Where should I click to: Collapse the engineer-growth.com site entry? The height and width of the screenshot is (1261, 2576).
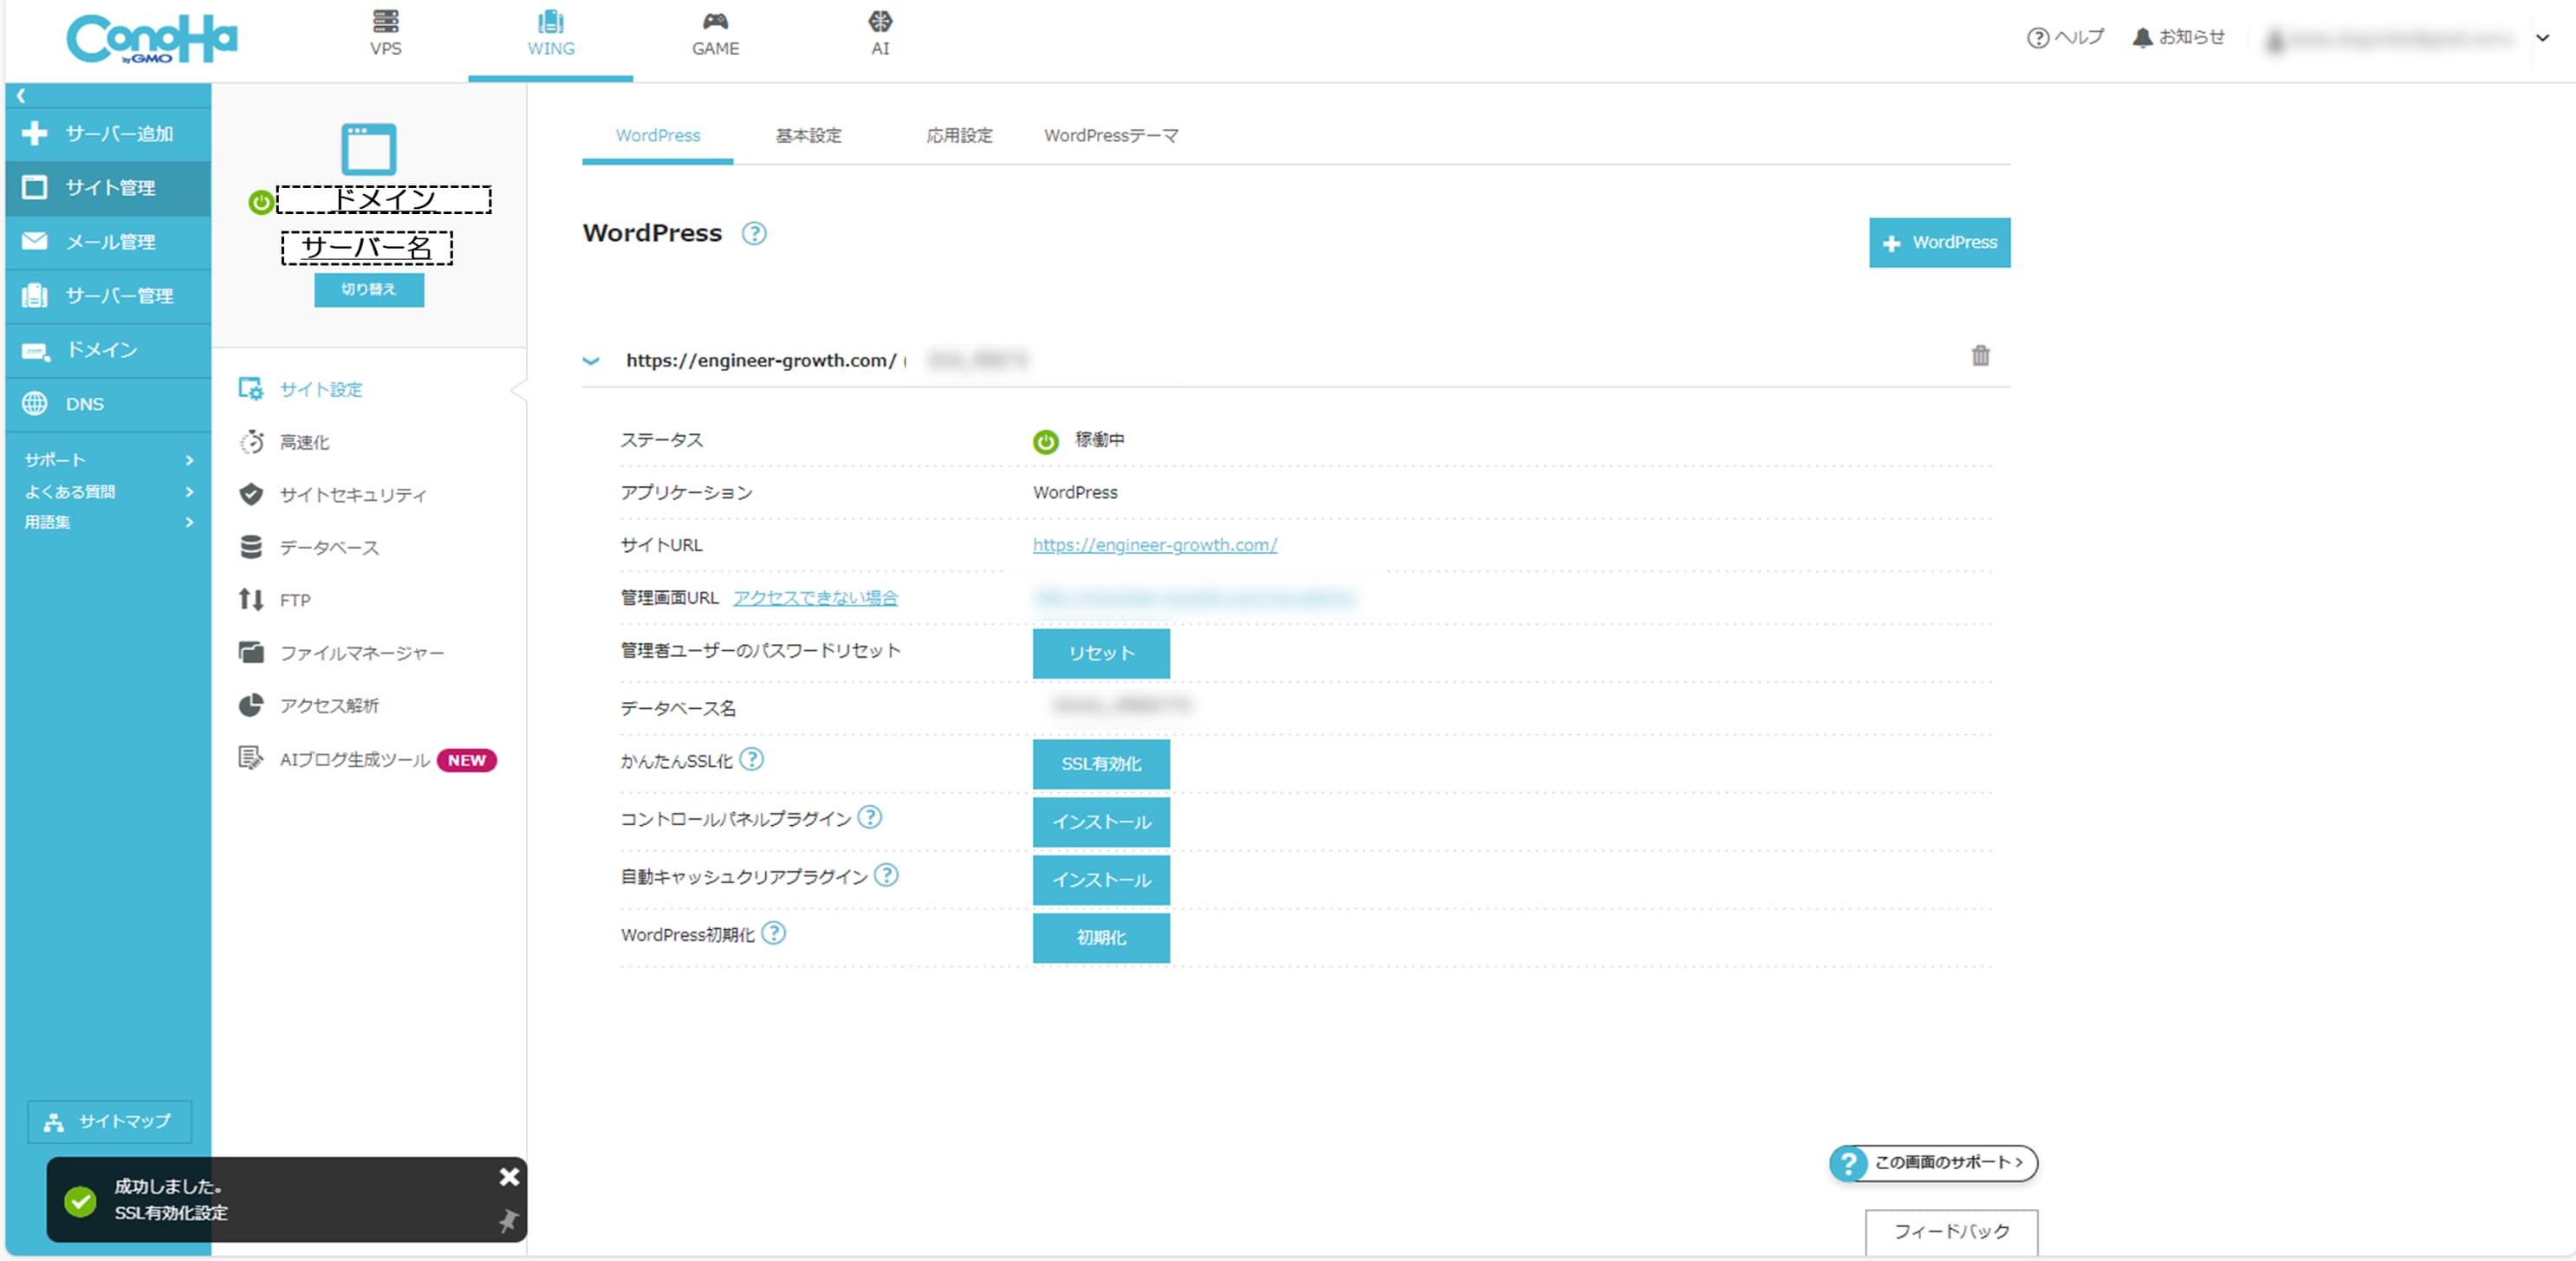tap(591, 361)
